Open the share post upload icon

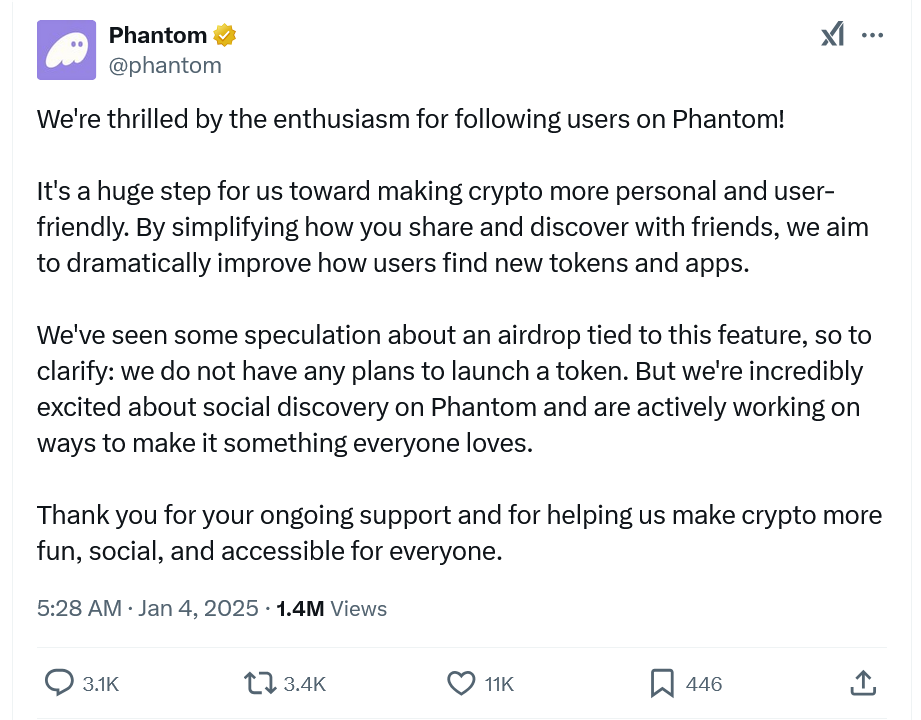(863, 683)
